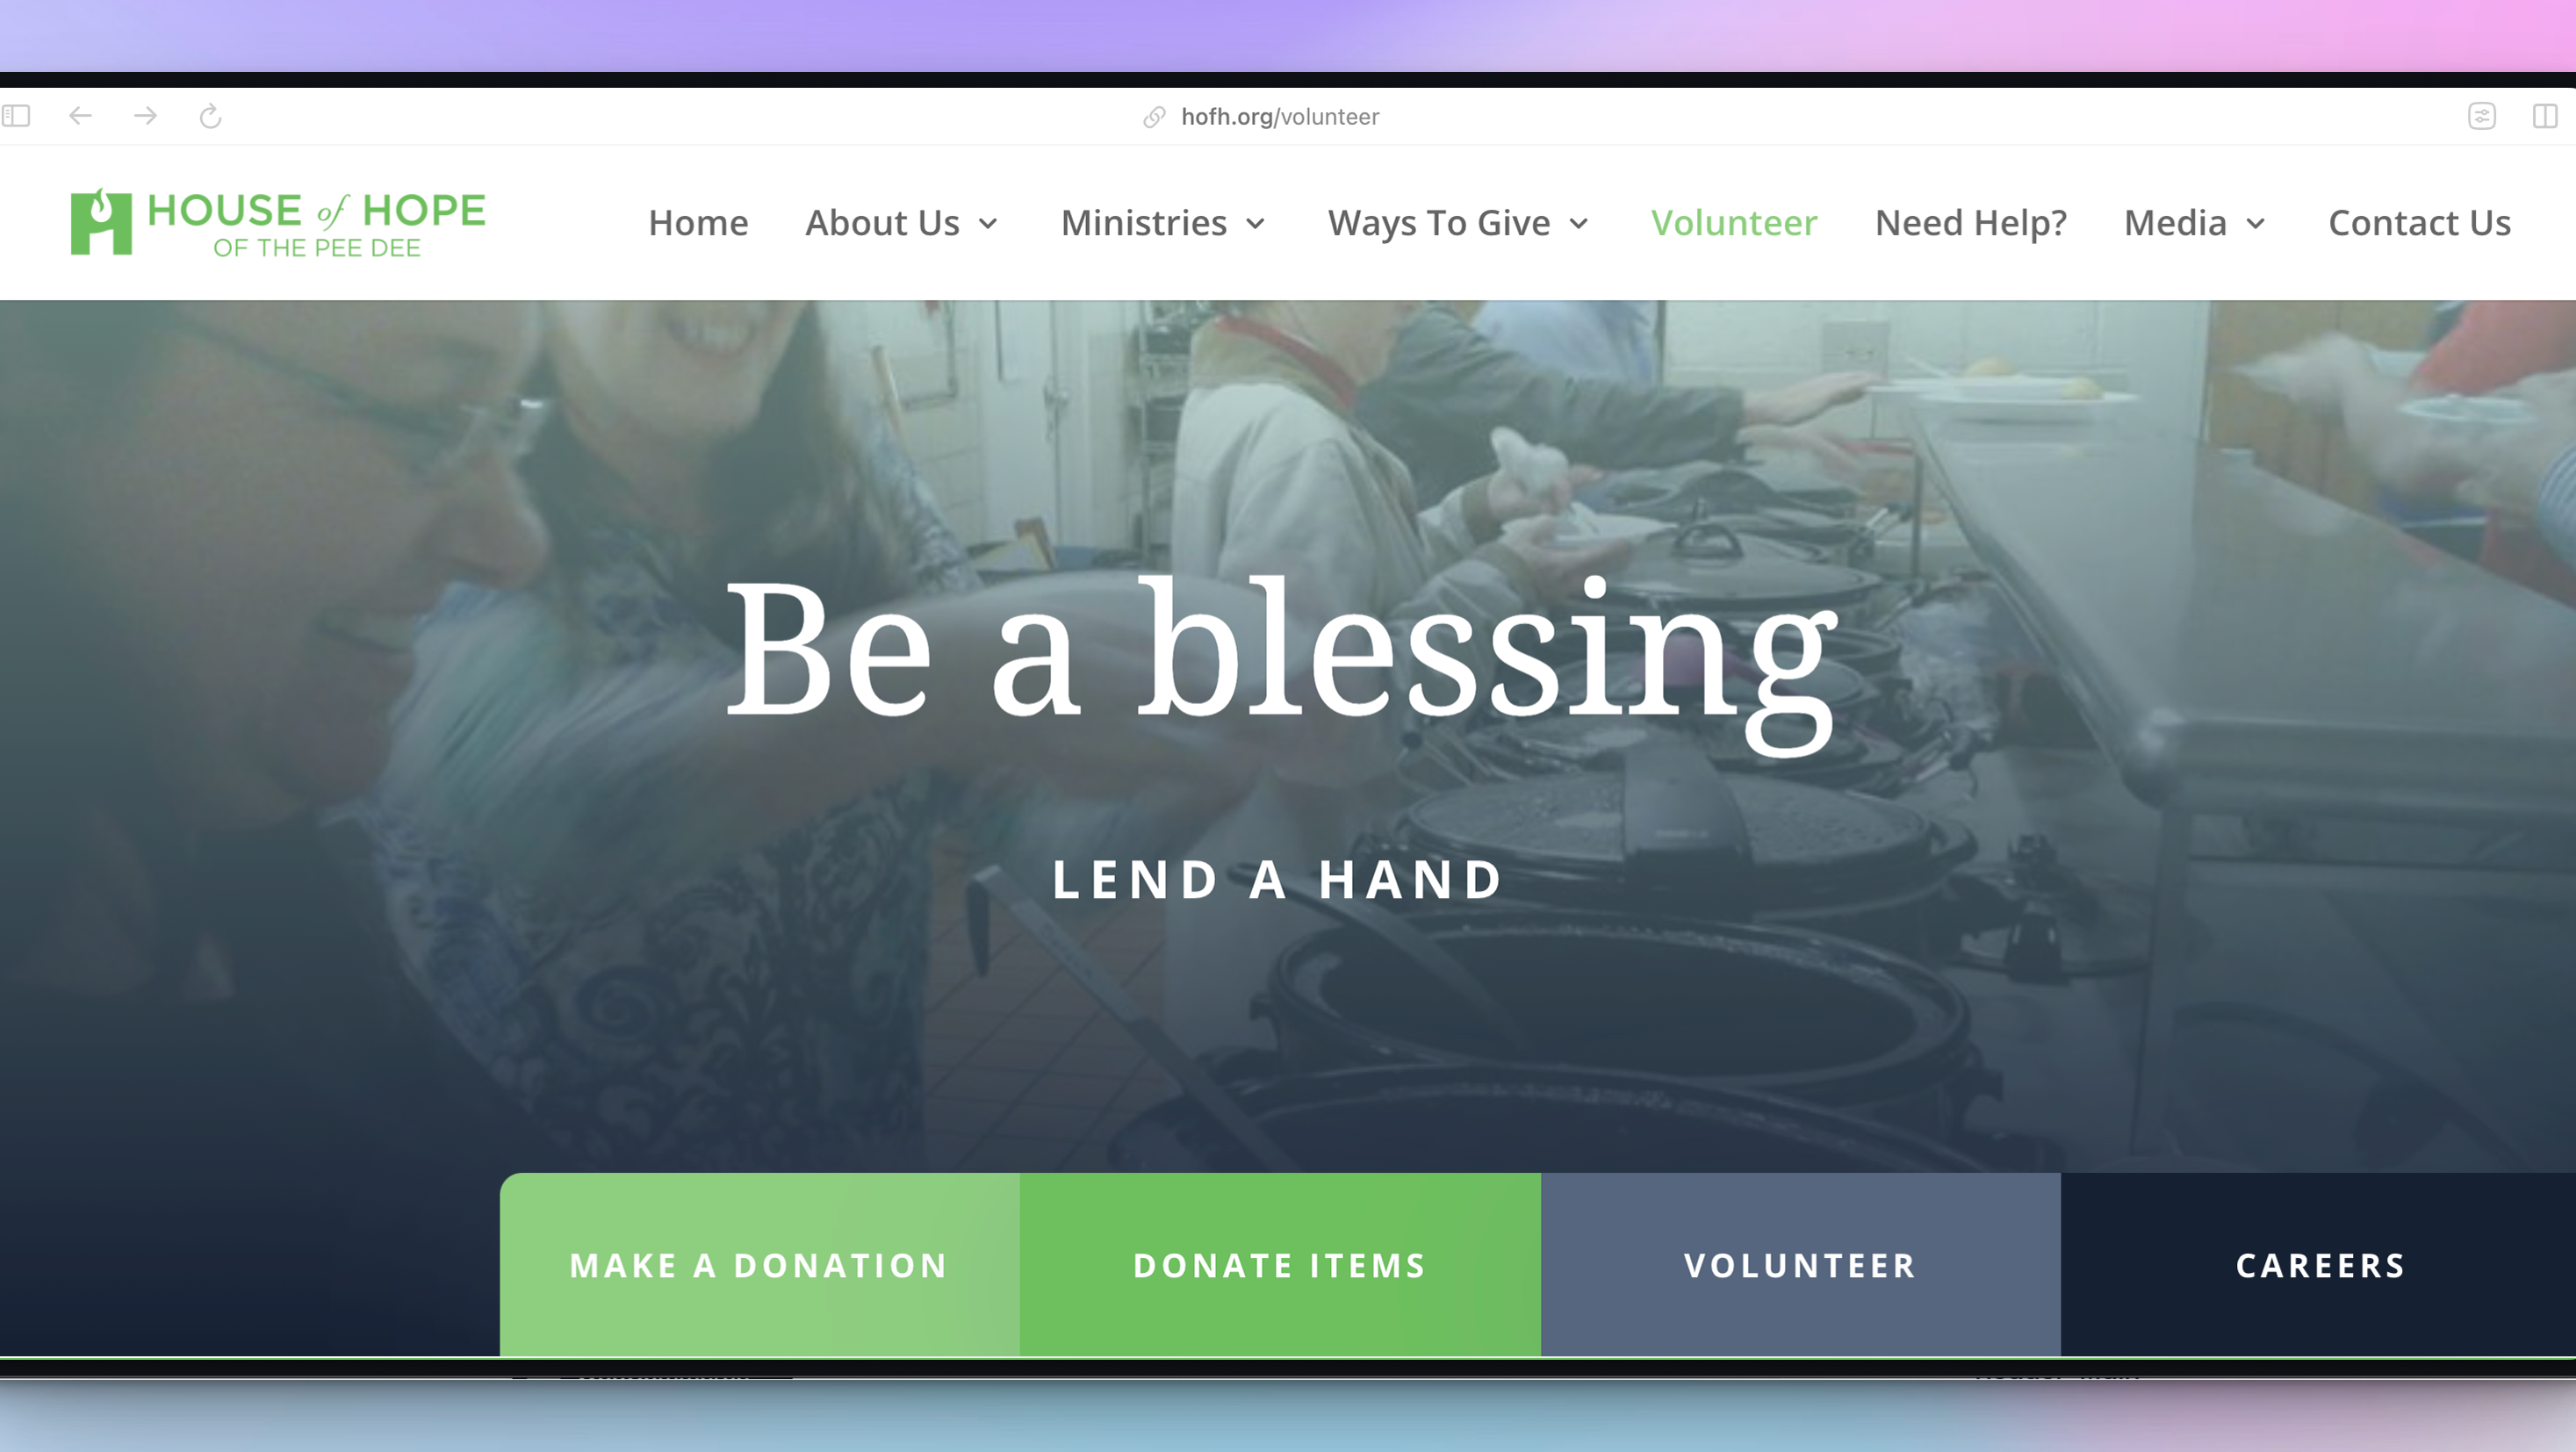Click the hofh.org/volunteer address field
The height and width of the screenshot is (1452, 2576).
1279,117
